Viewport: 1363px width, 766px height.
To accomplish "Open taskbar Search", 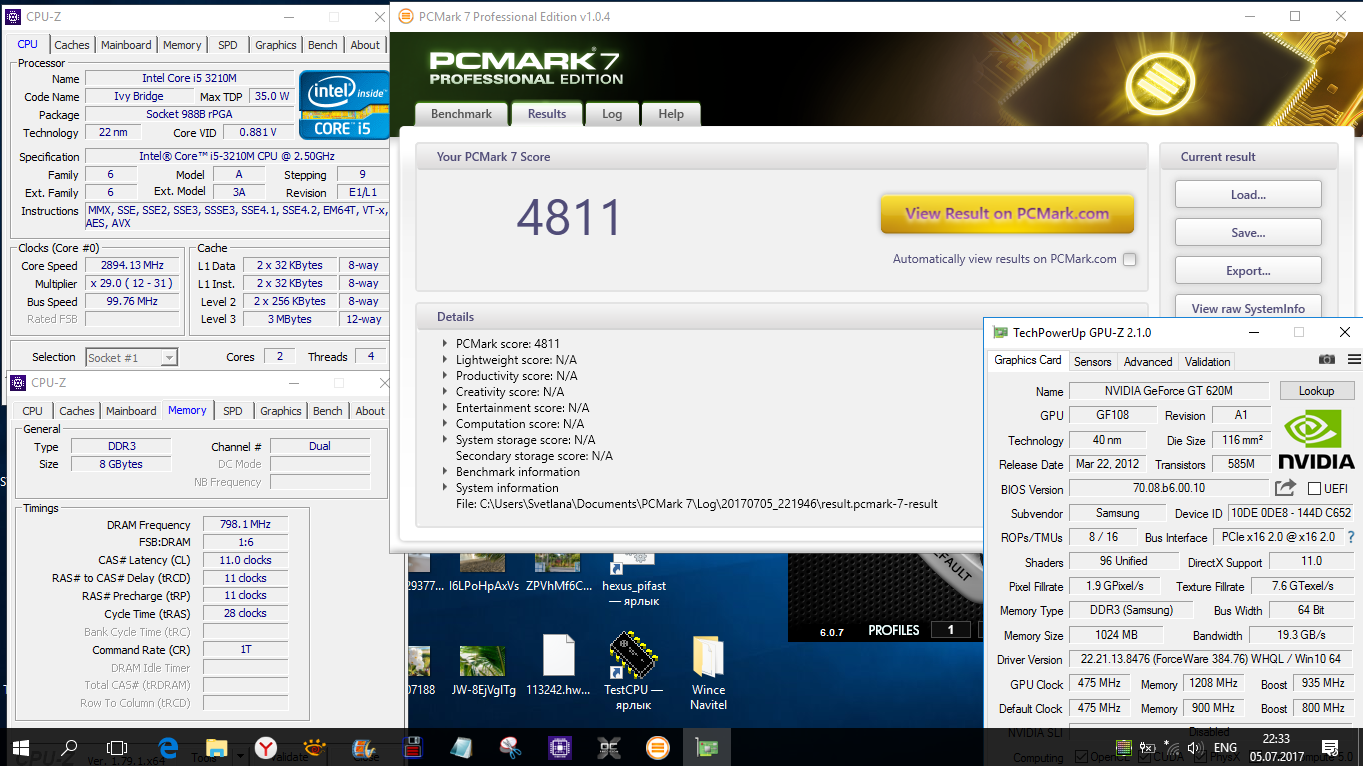I will (x=69, y=747).
